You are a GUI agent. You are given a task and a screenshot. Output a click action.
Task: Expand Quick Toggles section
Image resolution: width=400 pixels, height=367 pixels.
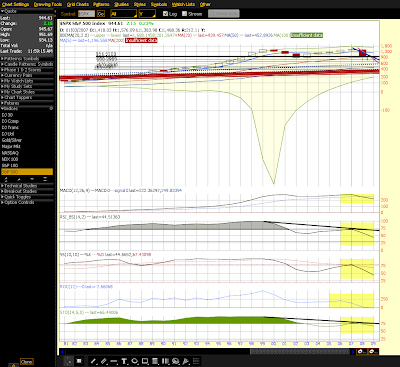tap(27, 197)
